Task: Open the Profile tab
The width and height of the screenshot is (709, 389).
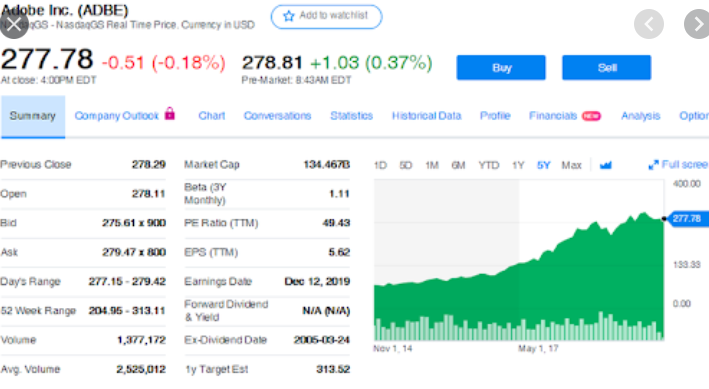Action: pos(495,116)
